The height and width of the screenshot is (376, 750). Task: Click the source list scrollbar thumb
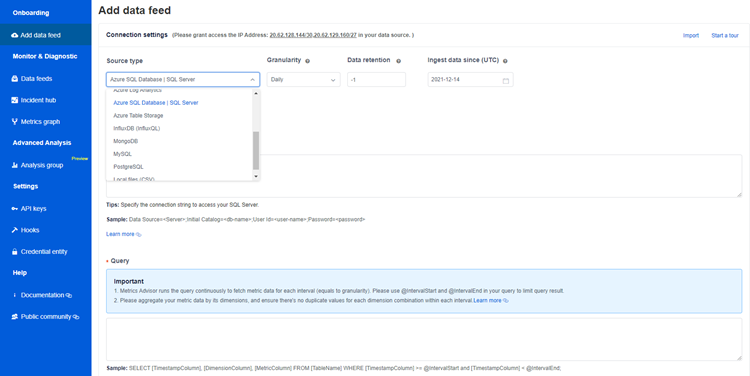[256, 151]
